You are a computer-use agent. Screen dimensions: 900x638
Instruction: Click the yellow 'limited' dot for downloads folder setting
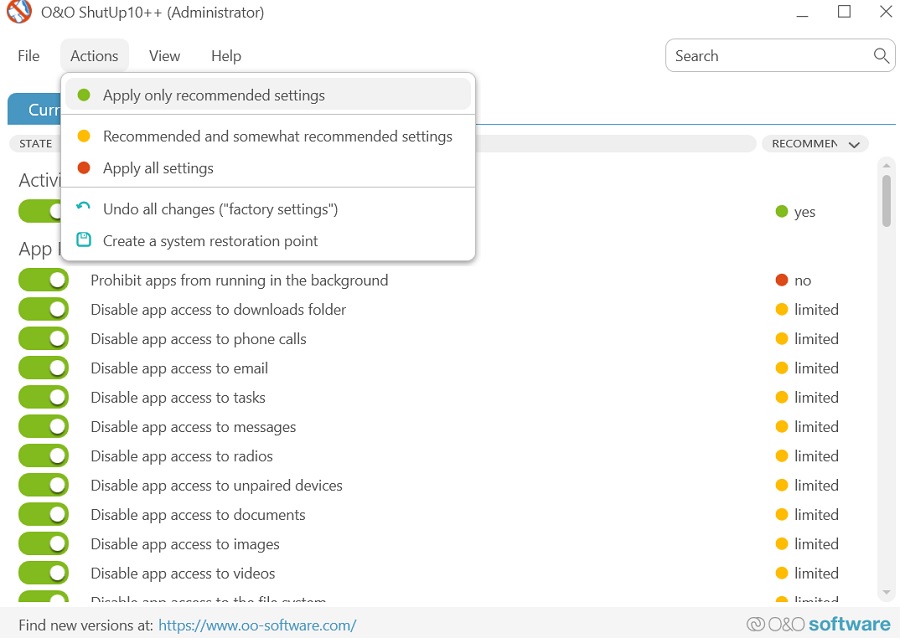pos(784,309)
